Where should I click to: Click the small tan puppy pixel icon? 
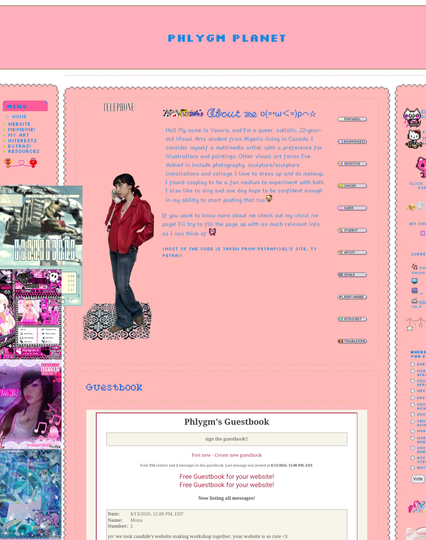click(411, 207)
